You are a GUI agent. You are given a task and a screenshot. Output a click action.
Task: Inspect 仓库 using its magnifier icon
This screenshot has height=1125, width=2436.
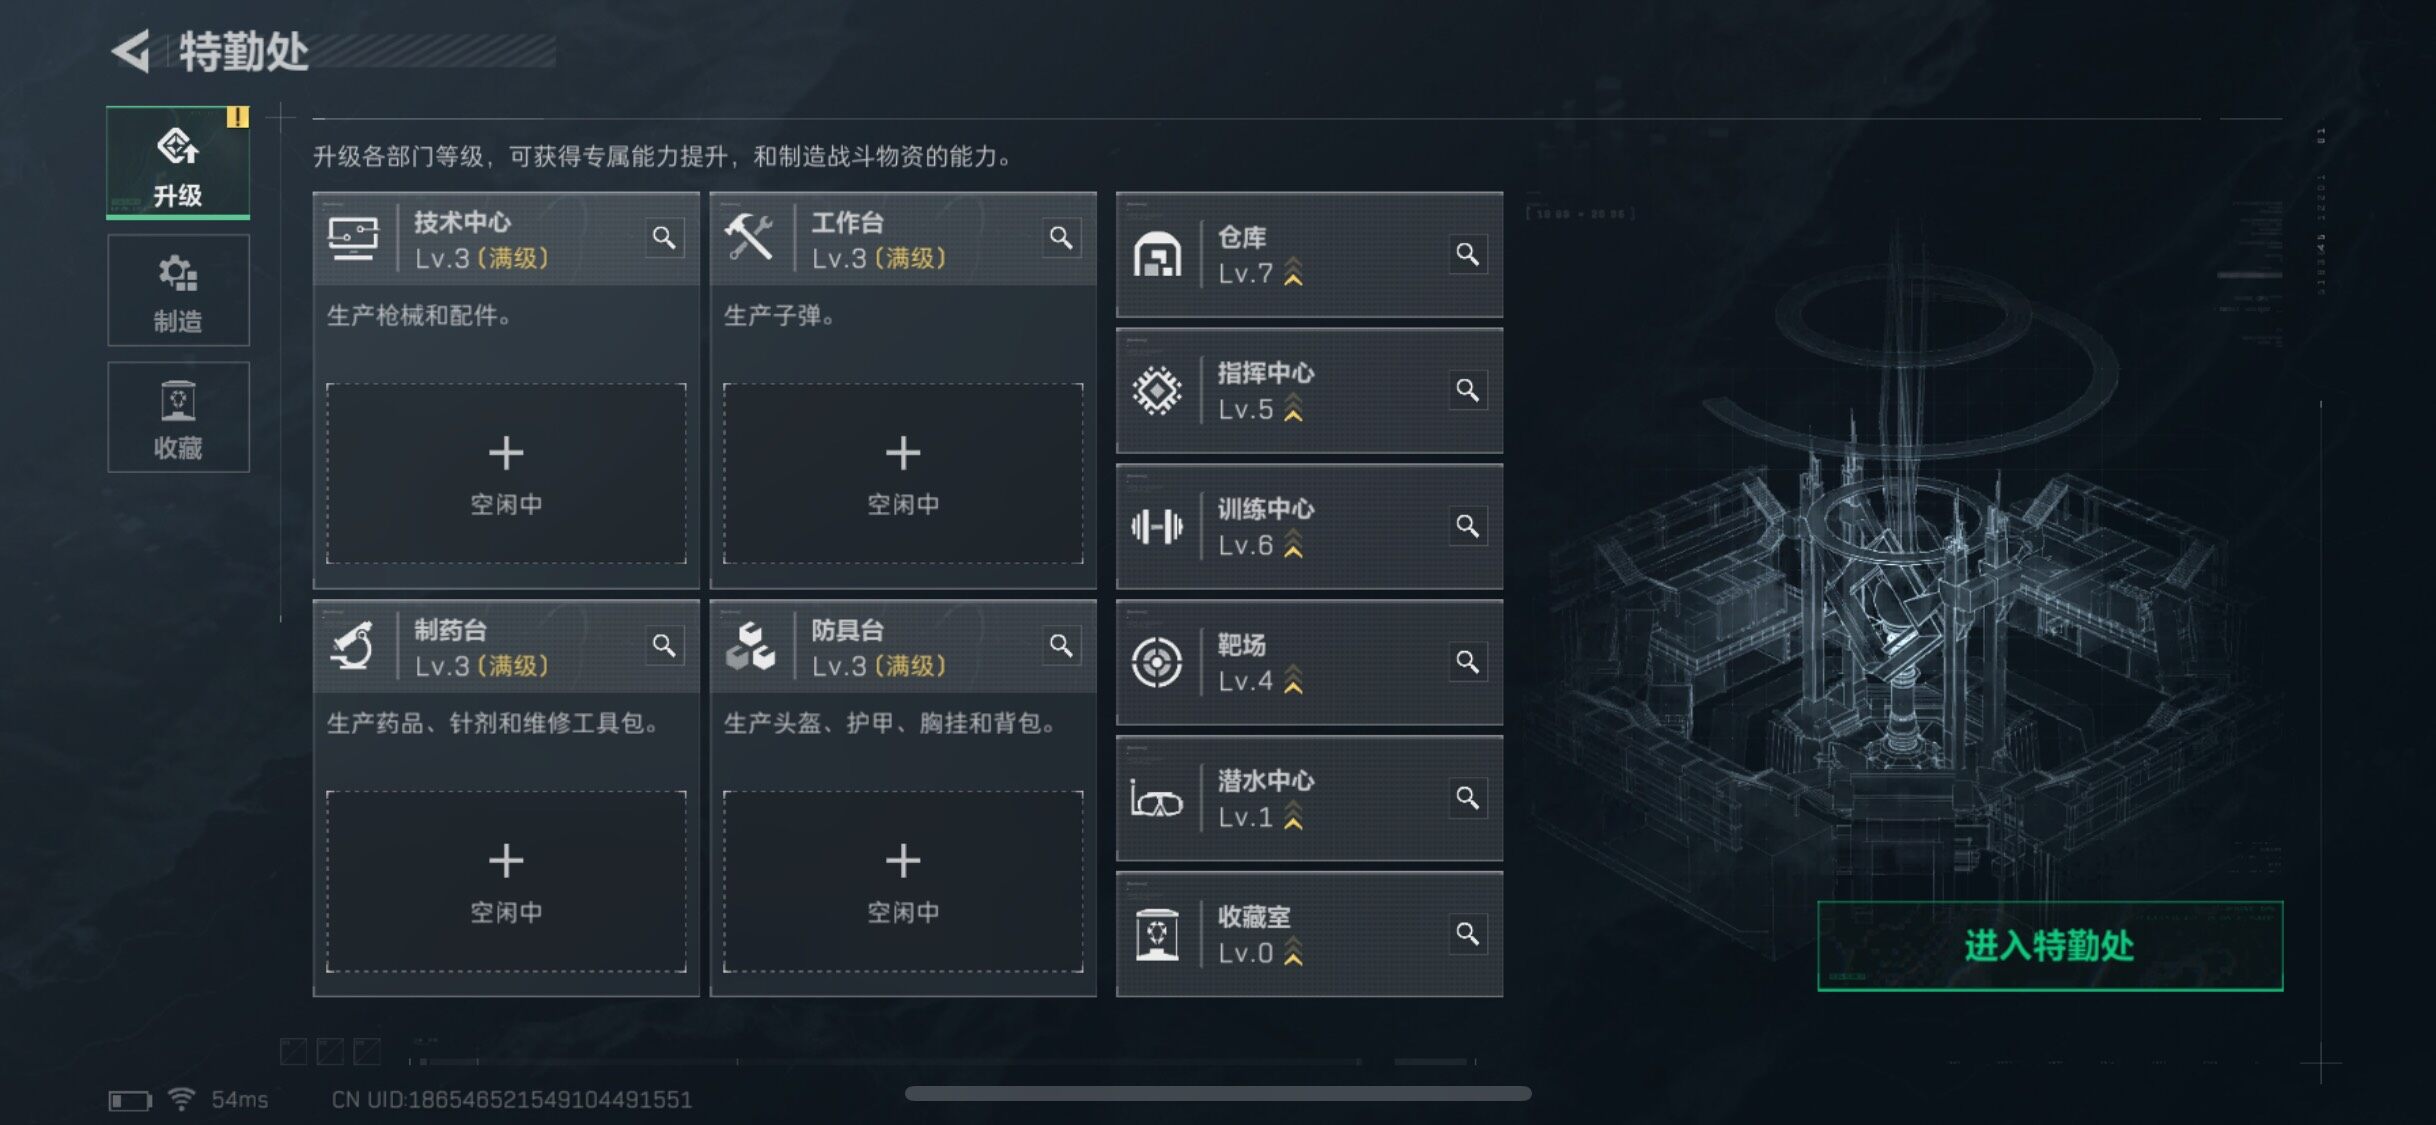1467,254
